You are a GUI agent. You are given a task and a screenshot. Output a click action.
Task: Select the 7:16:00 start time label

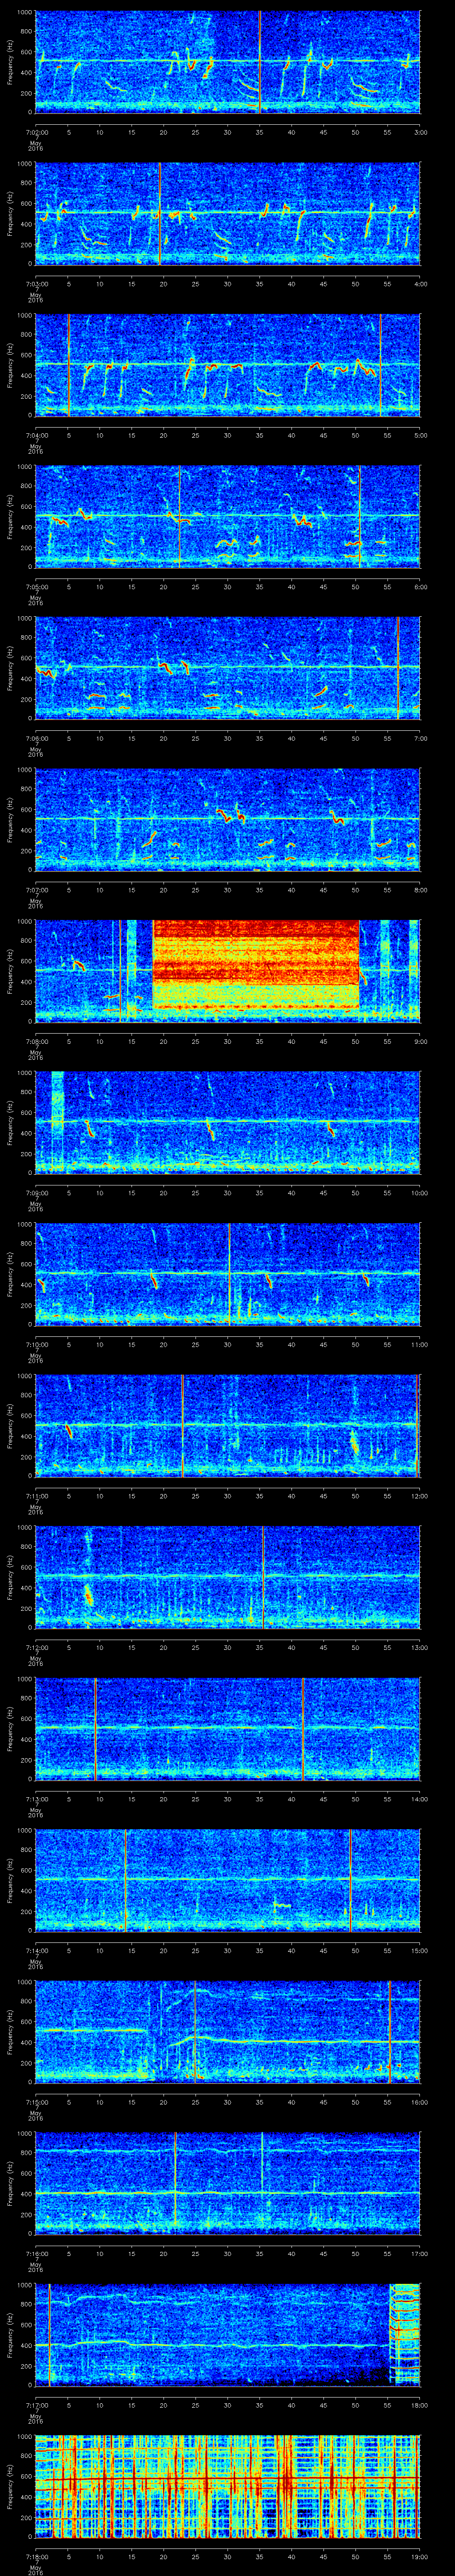click(36, 2253)
